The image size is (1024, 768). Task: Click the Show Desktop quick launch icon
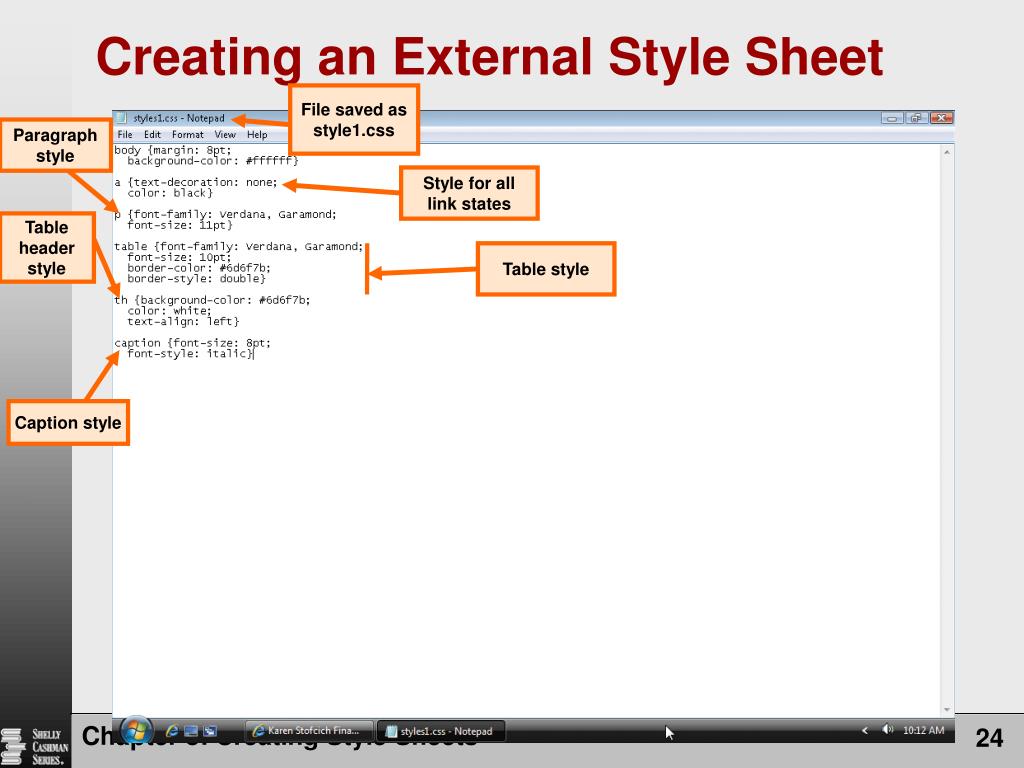(x=191, y=731)
